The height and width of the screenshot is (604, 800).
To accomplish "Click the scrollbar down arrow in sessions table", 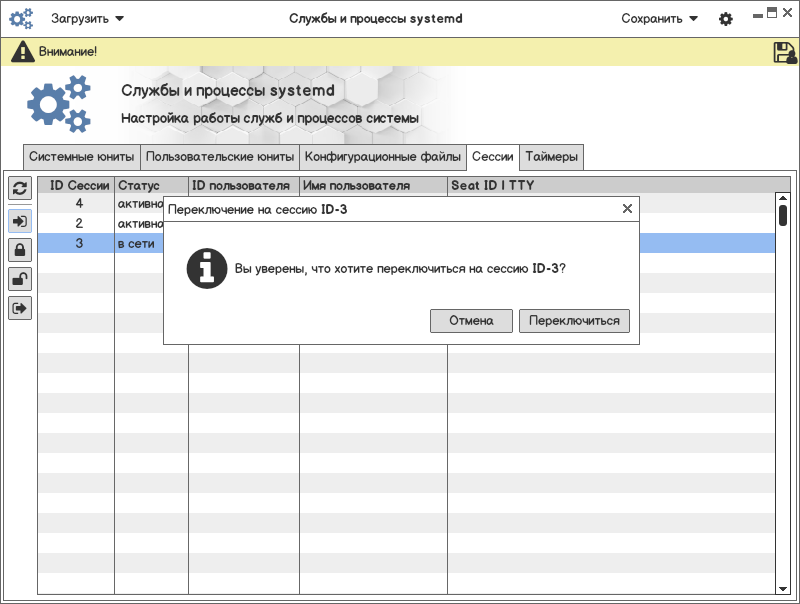I will pyautogui.click(x=783, y=588).
